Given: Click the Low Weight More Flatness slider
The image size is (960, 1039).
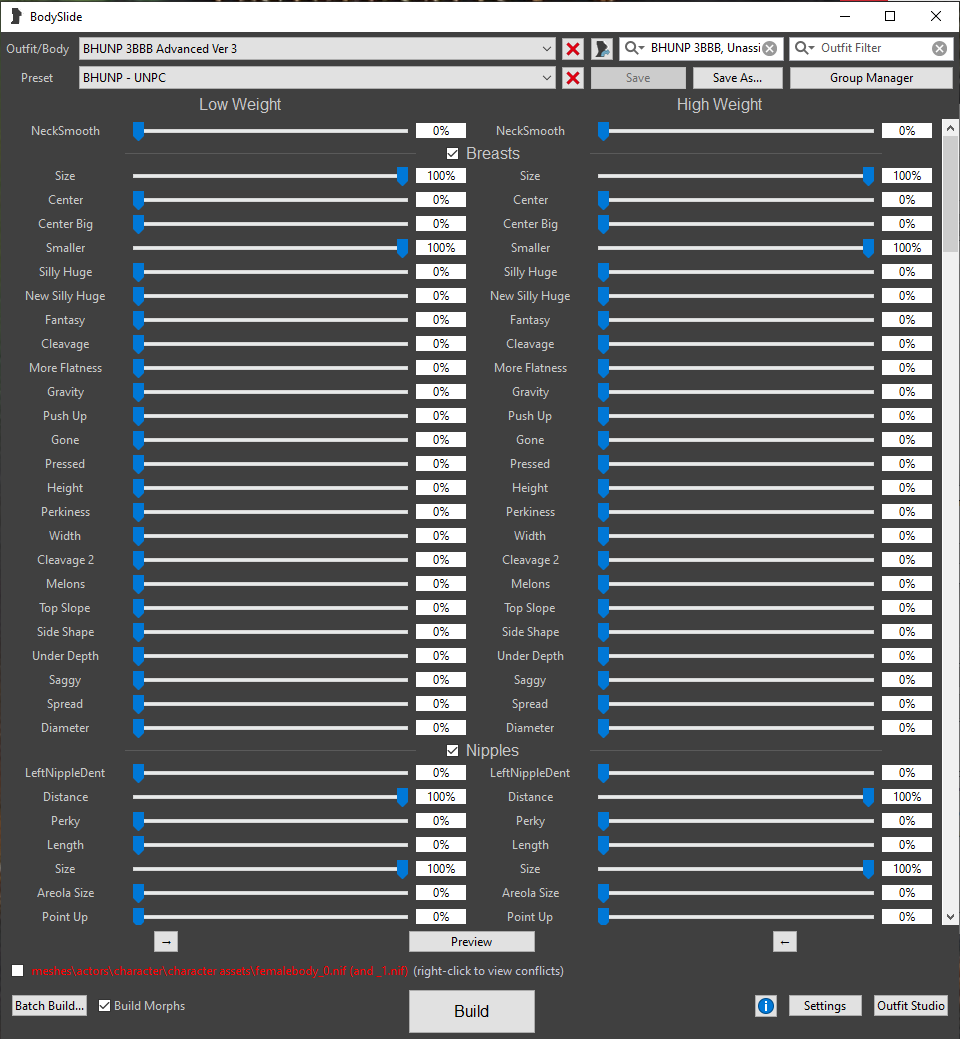Looking at the screenshot, I should click(x=270, y=368).
